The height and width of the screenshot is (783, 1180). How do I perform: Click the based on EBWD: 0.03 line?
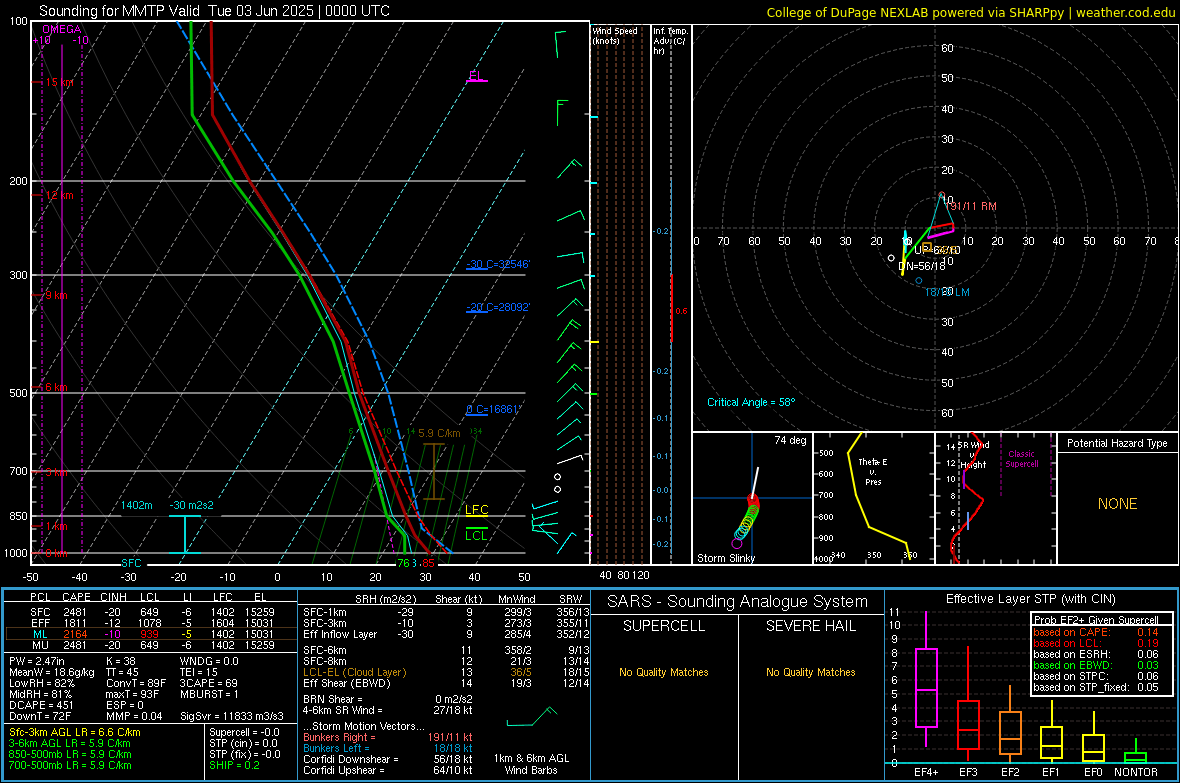[1096, 665]
